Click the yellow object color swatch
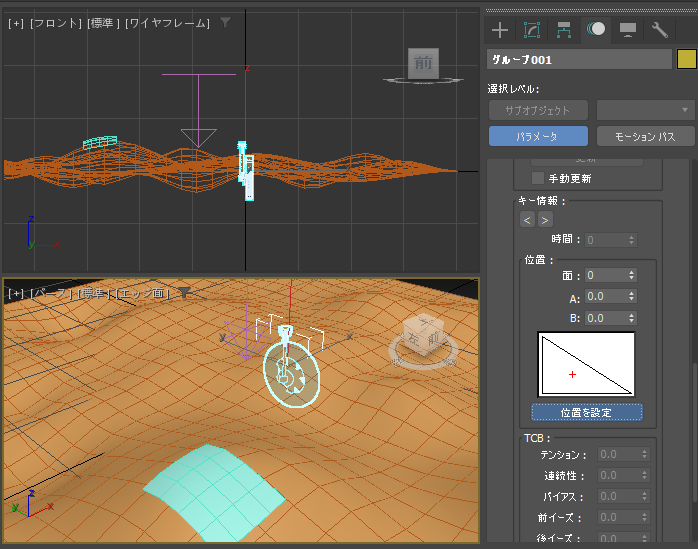 pos(686,59)
